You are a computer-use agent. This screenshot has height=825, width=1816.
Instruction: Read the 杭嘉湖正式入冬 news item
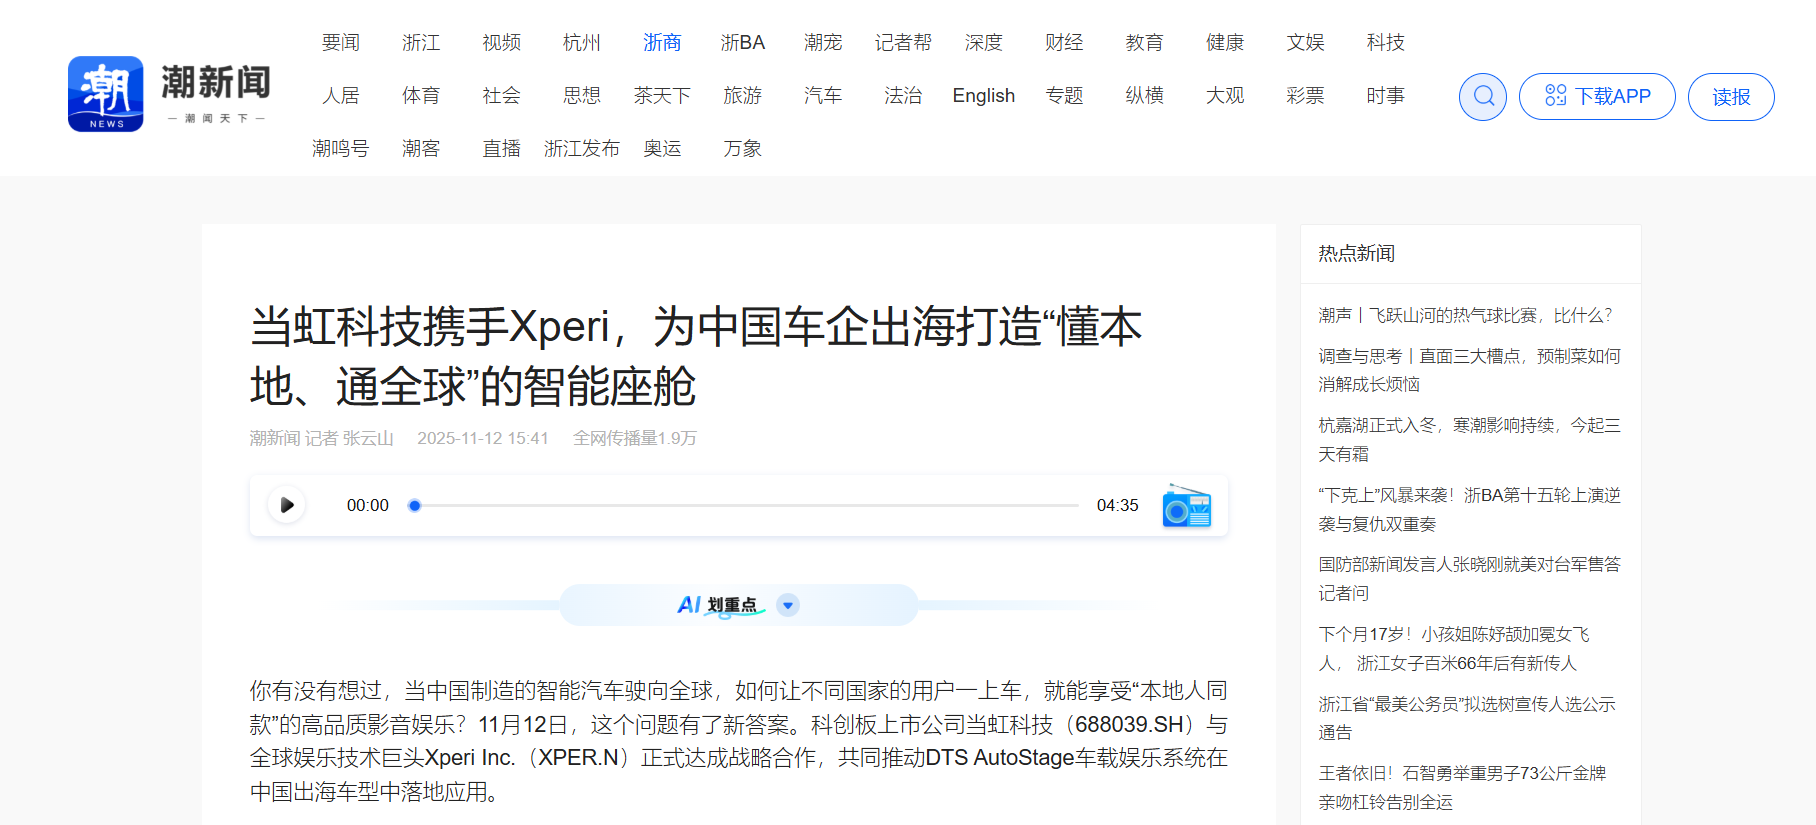coord(1469,440)
